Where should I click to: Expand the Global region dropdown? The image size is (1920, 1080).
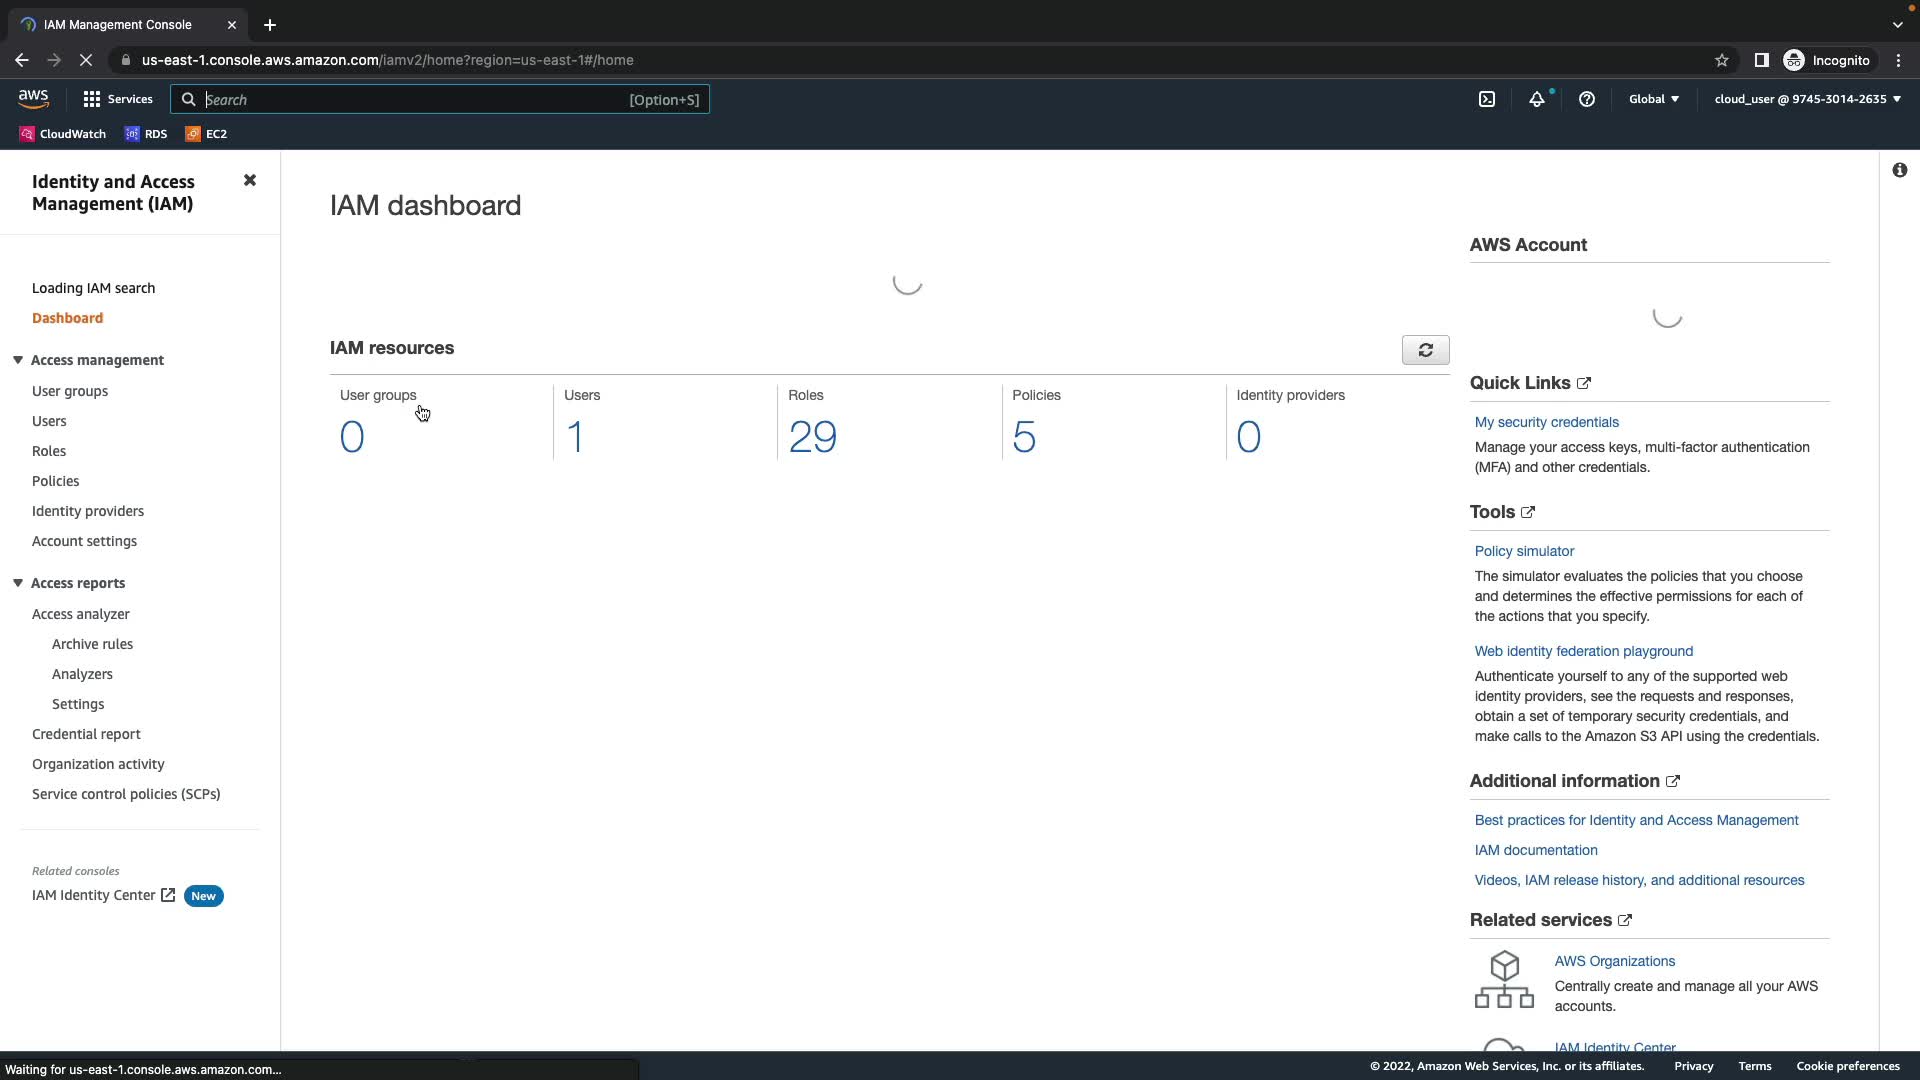1654,99
